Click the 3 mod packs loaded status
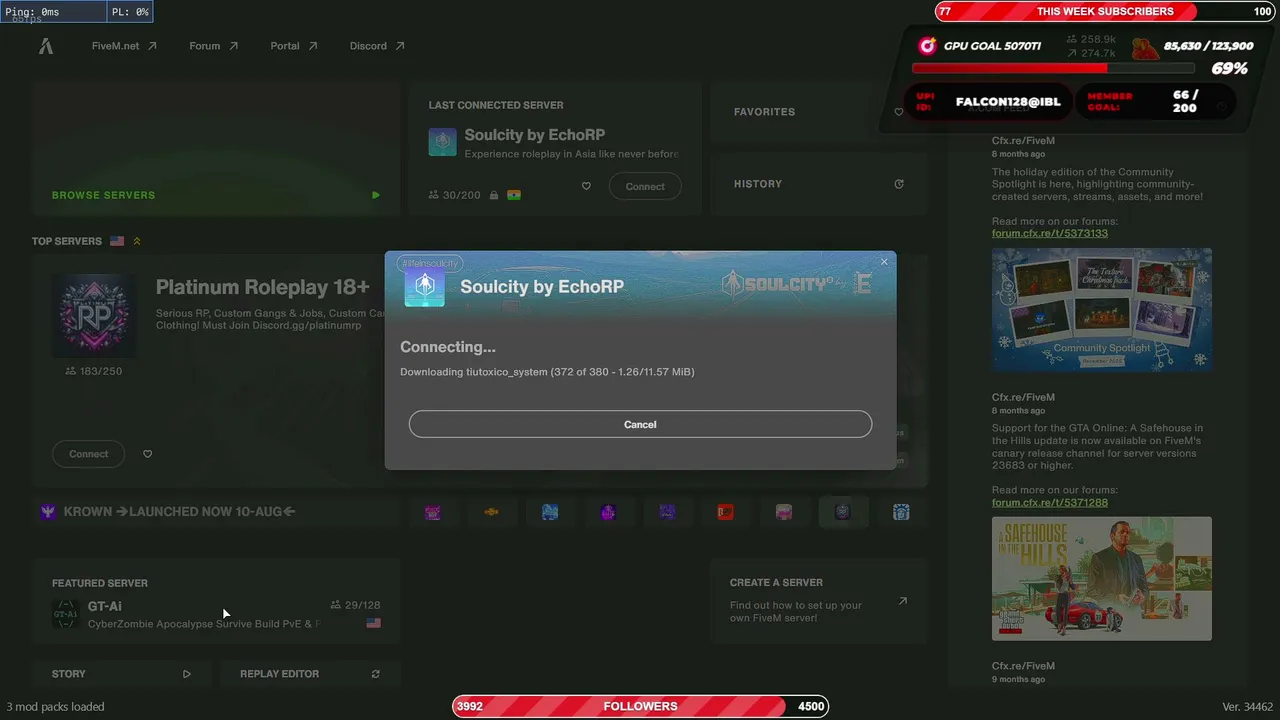This screenshot has height=720, width=1280. click(55, 707)
